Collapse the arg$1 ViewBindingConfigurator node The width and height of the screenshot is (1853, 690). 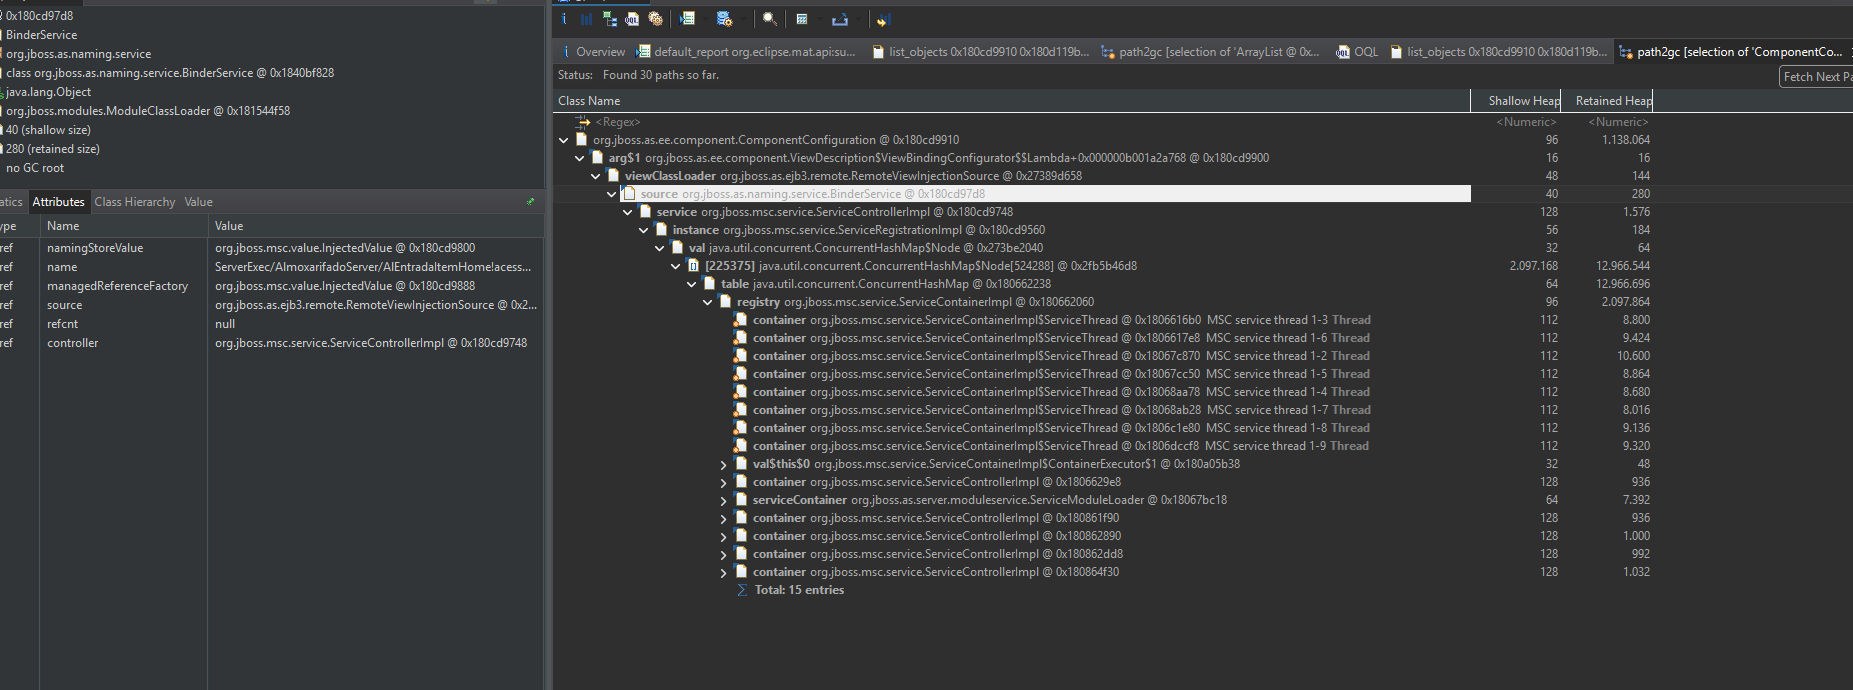coord(580,158)
